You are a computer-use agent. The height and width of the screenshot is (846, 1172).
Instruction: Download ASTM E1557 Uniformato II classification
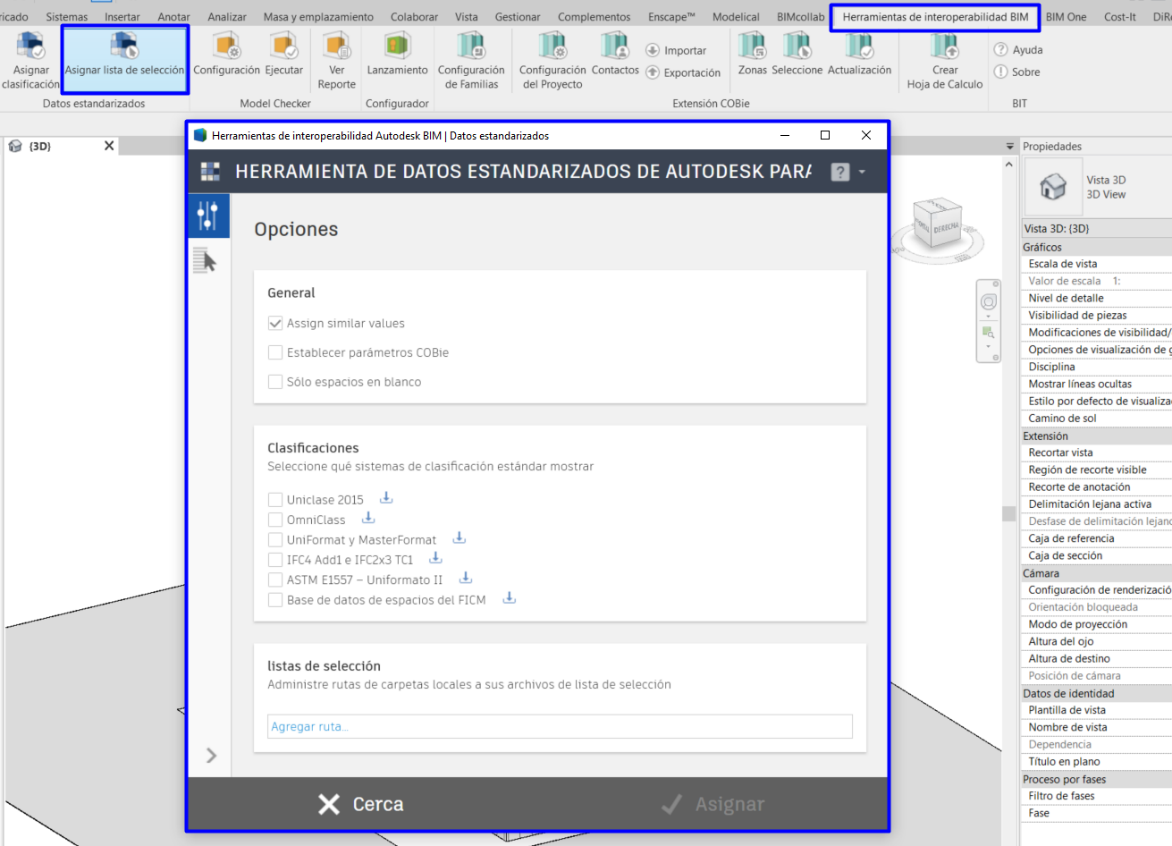click(x=466, y=578)
